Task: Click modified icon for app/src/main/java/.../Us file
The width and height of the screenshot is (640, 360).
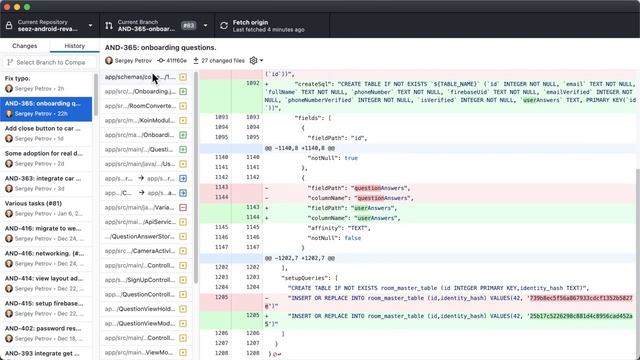Action: point(183,164)
